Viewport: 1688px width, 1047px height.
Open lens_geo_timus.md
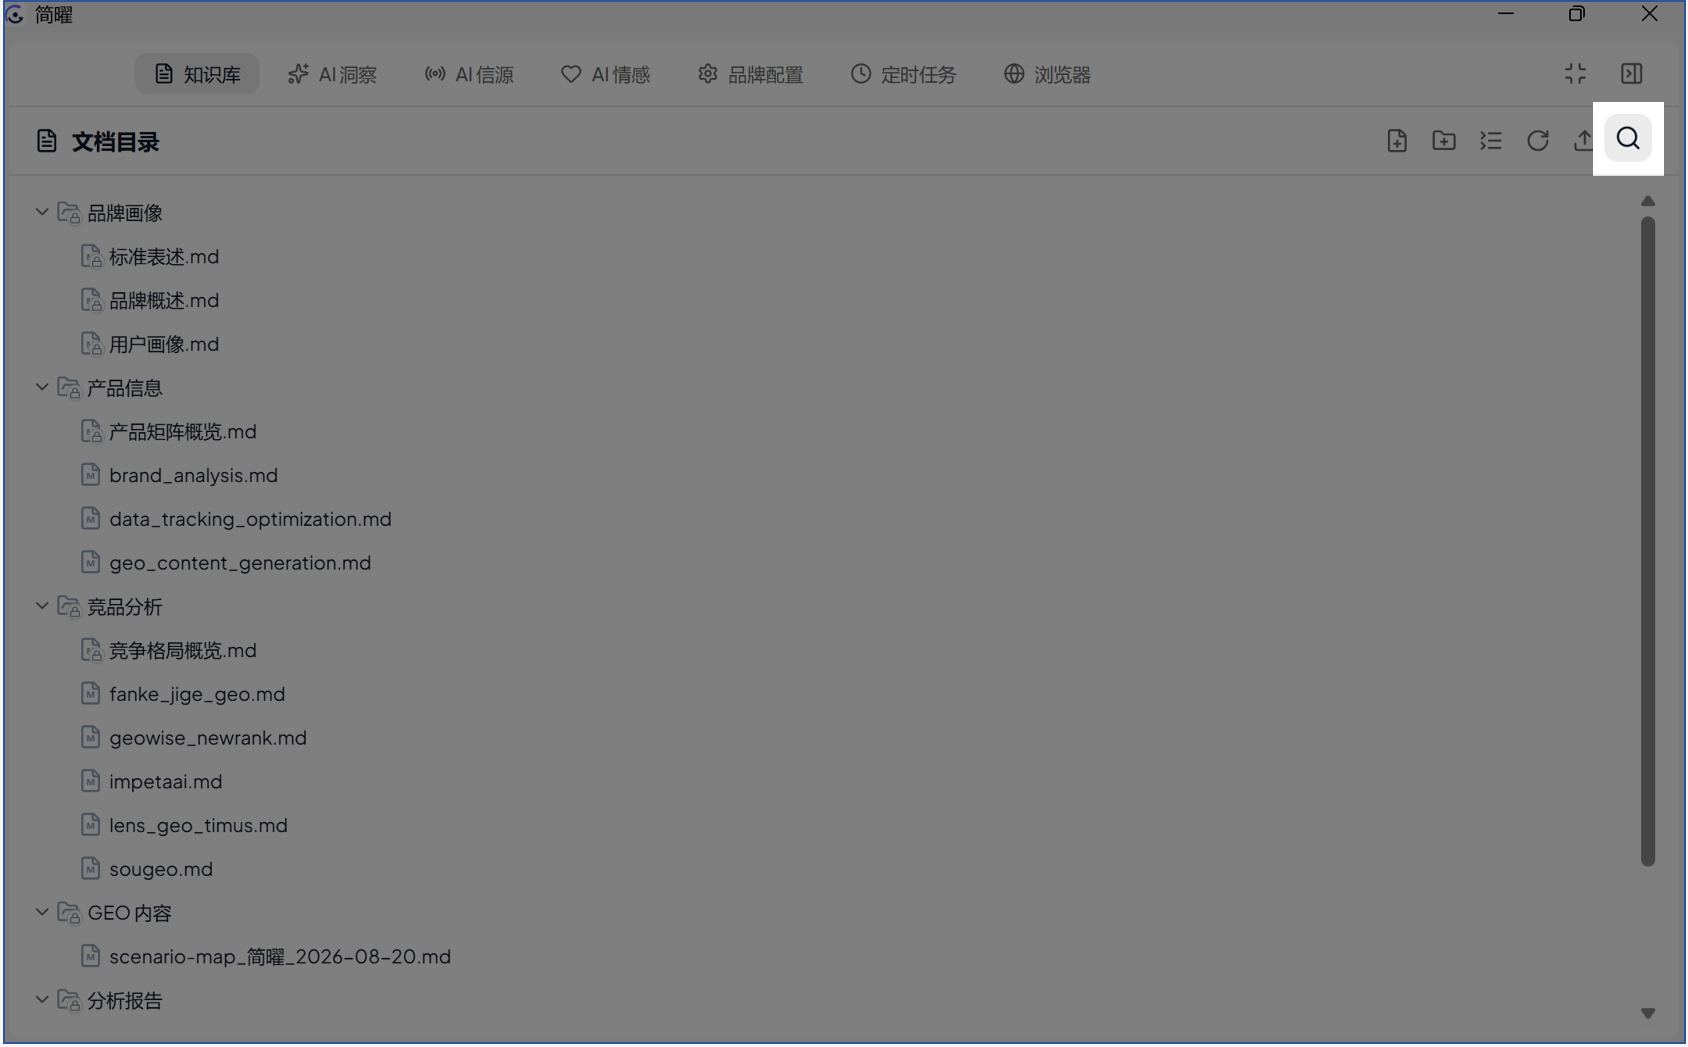[198, 826]
